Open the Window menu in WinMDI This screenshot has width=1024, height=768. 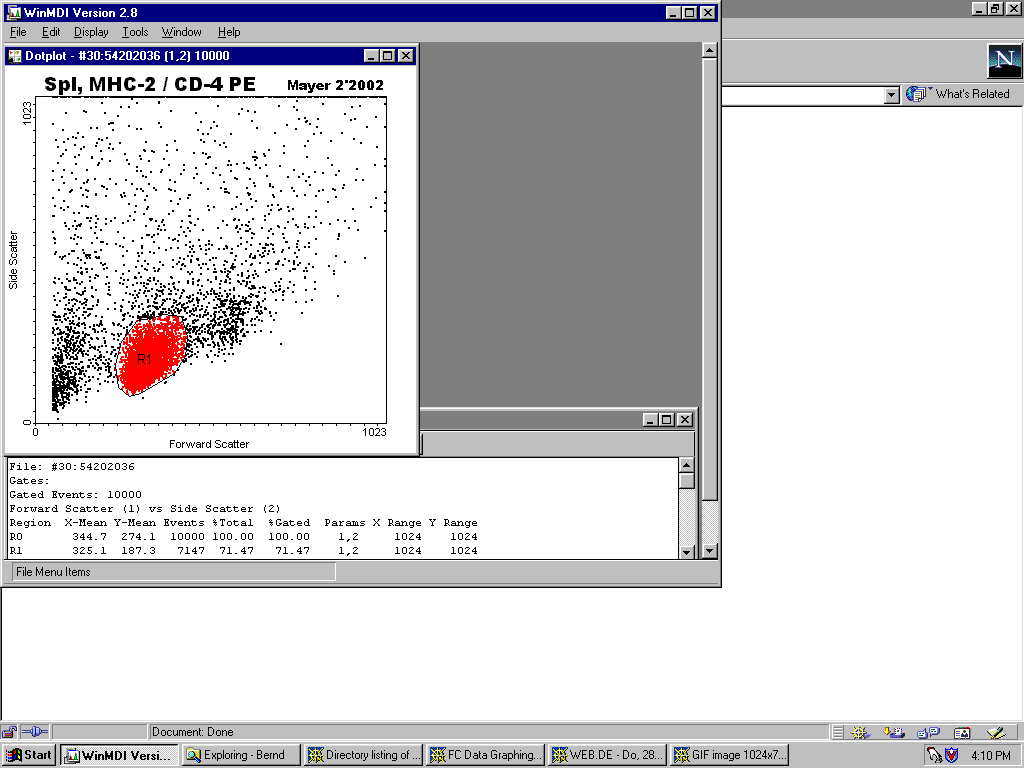[x=181, y=32]
